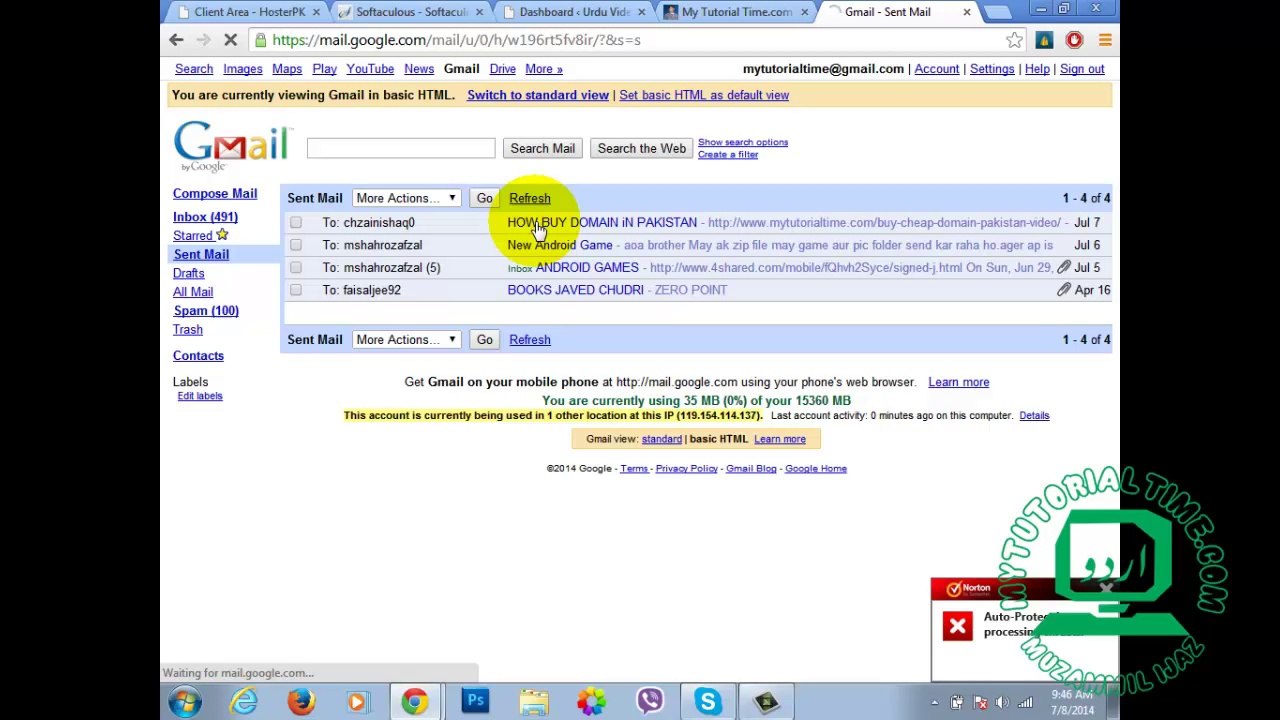Open media player taskbar icon
Viewport: 1280px width, 720px height.
358,702
